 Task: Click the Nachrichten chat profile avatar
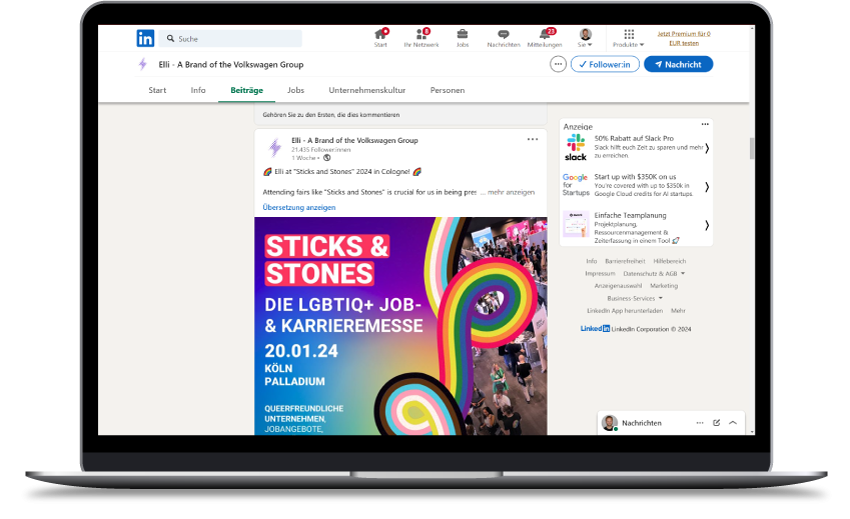(610, 422)
